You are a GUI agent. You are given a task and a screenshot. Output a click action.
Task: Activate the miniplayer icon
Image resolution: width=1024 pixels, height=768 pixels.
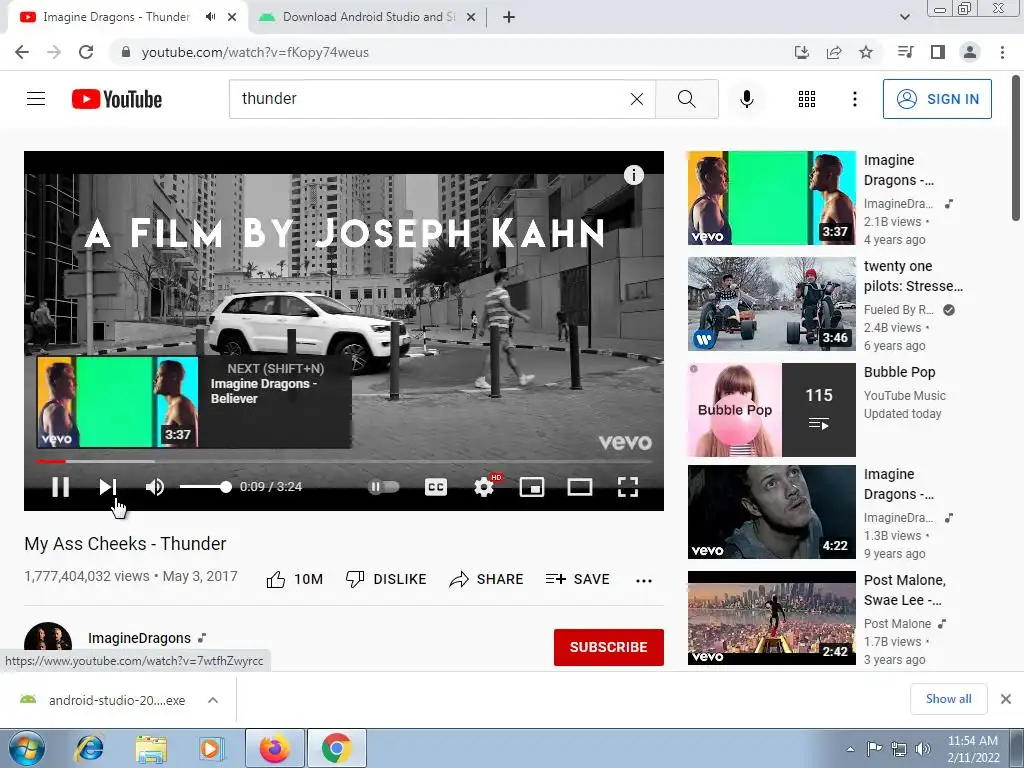pyautogui.click(x=532, y=487)
